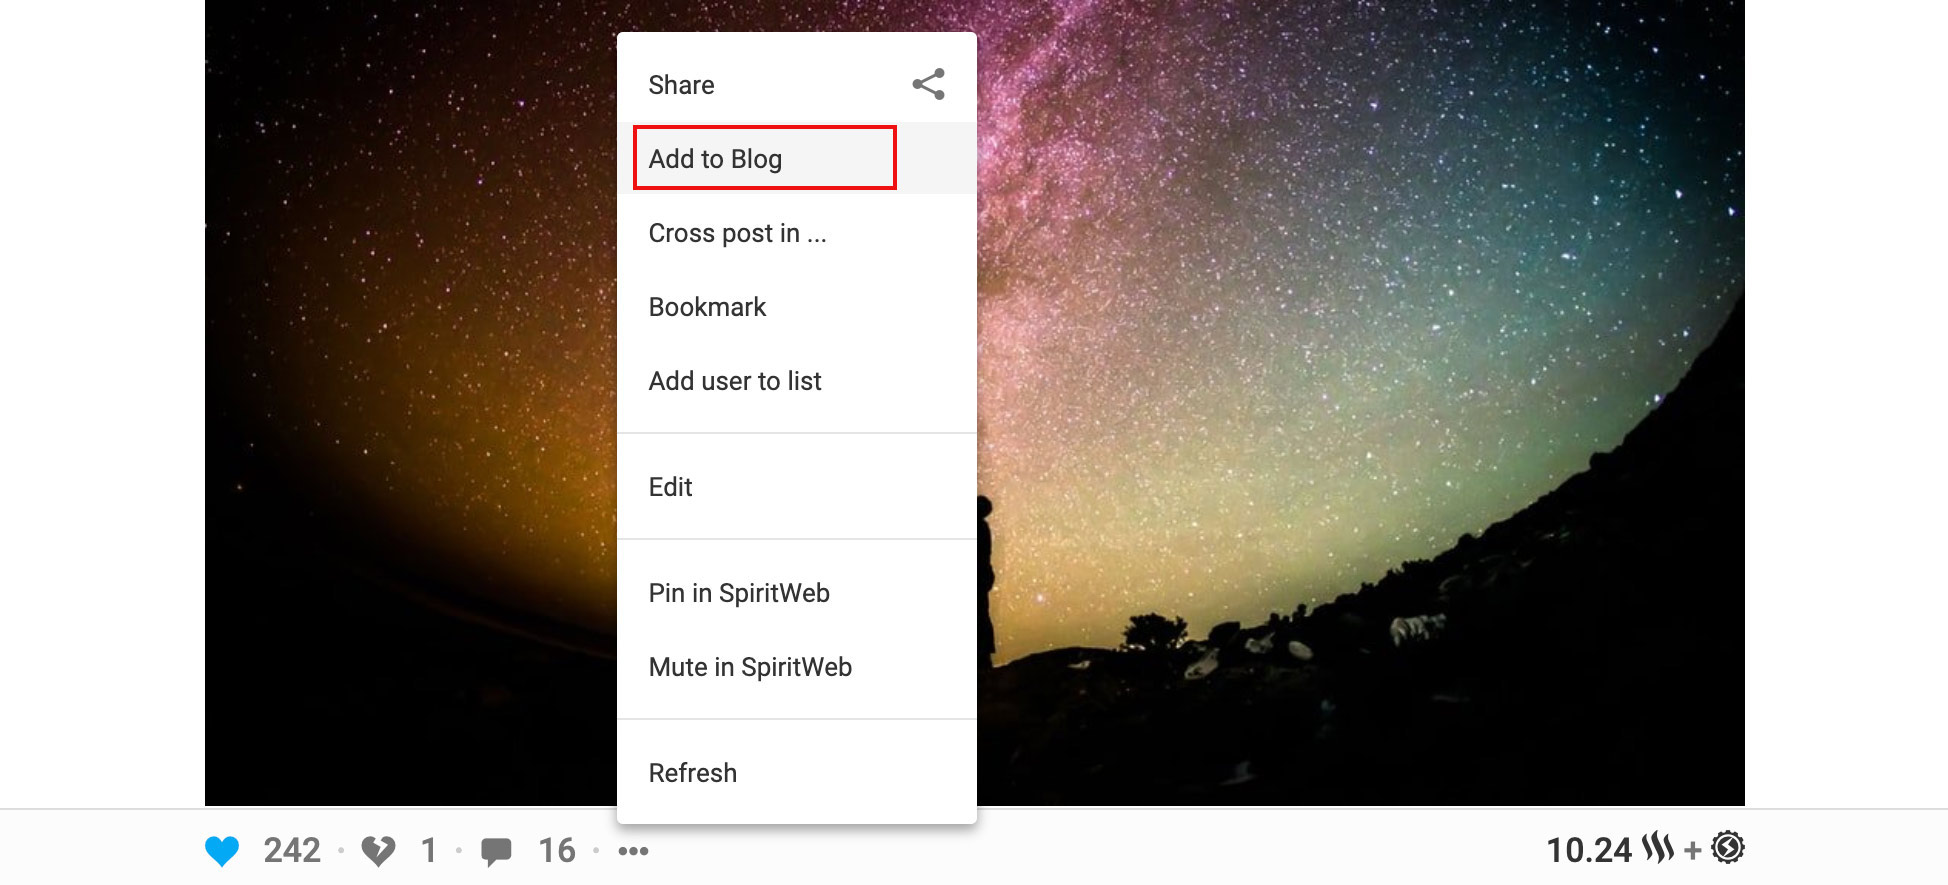Image resolution: width=1948 pixels, height=885 pixels.
Task: Click the blue heart upvote icon
Action: (222, 851)
